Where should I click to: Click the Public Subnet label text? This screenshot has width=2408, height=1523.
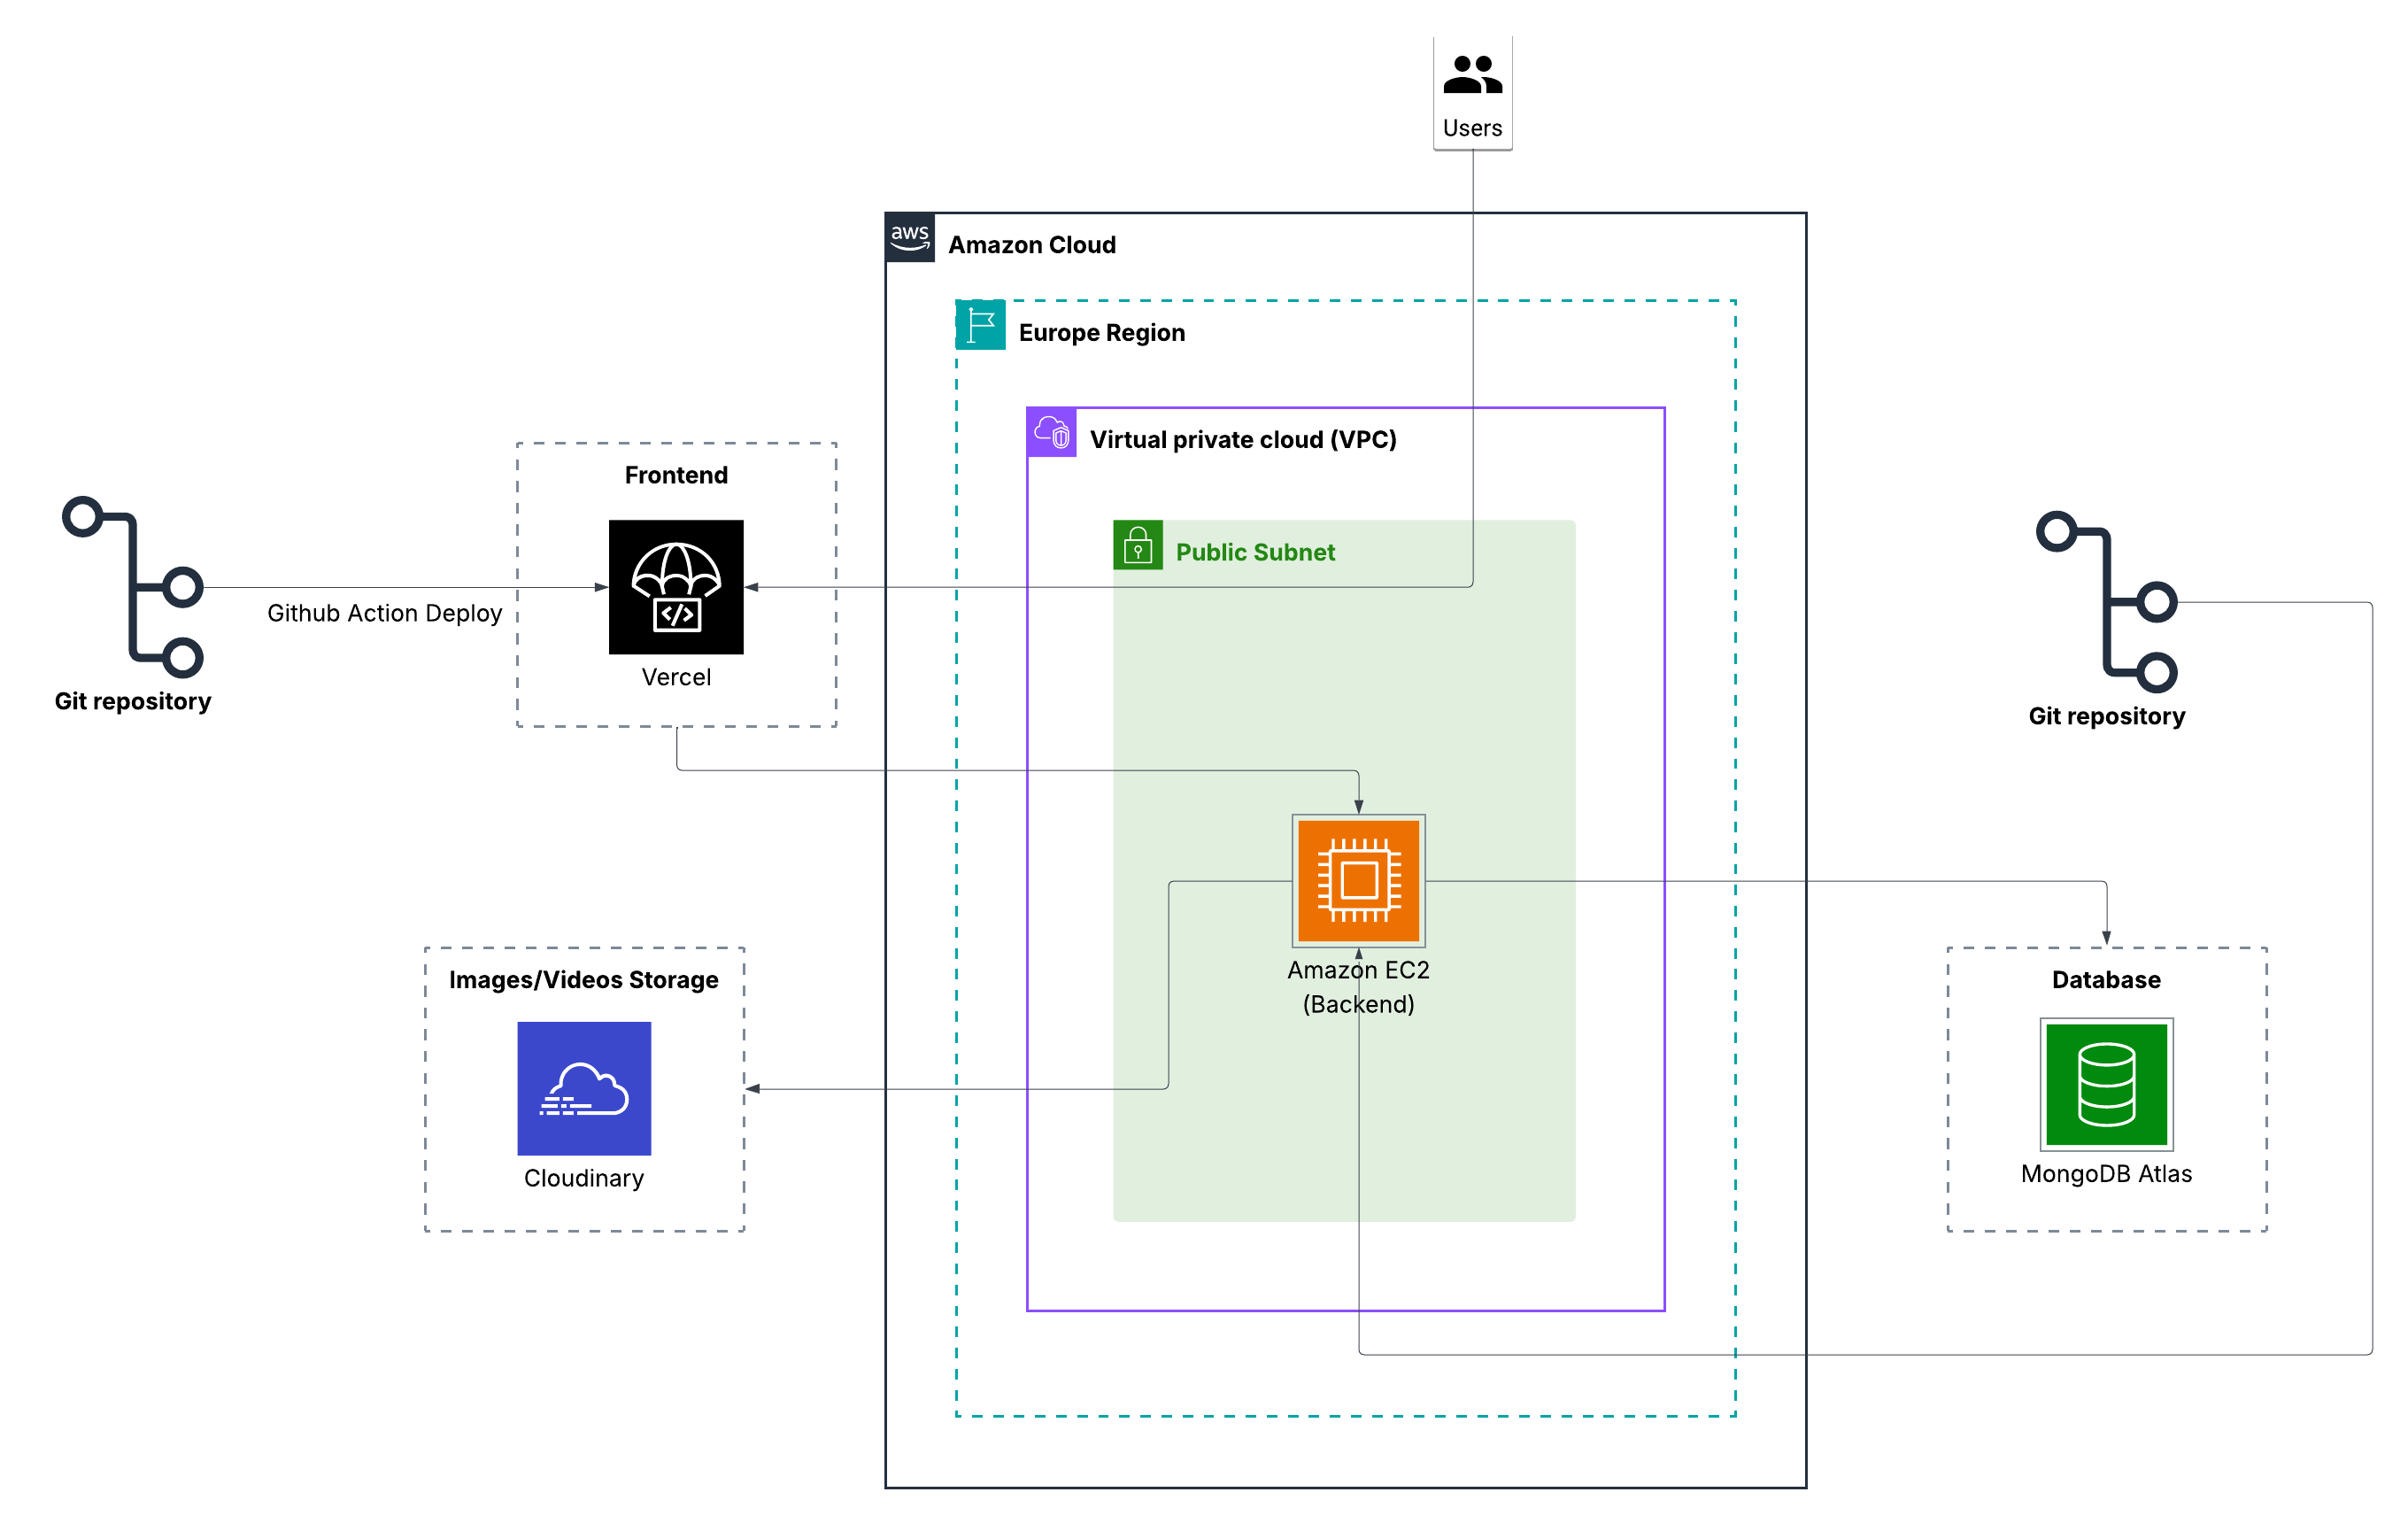(x=1255, y=552)
